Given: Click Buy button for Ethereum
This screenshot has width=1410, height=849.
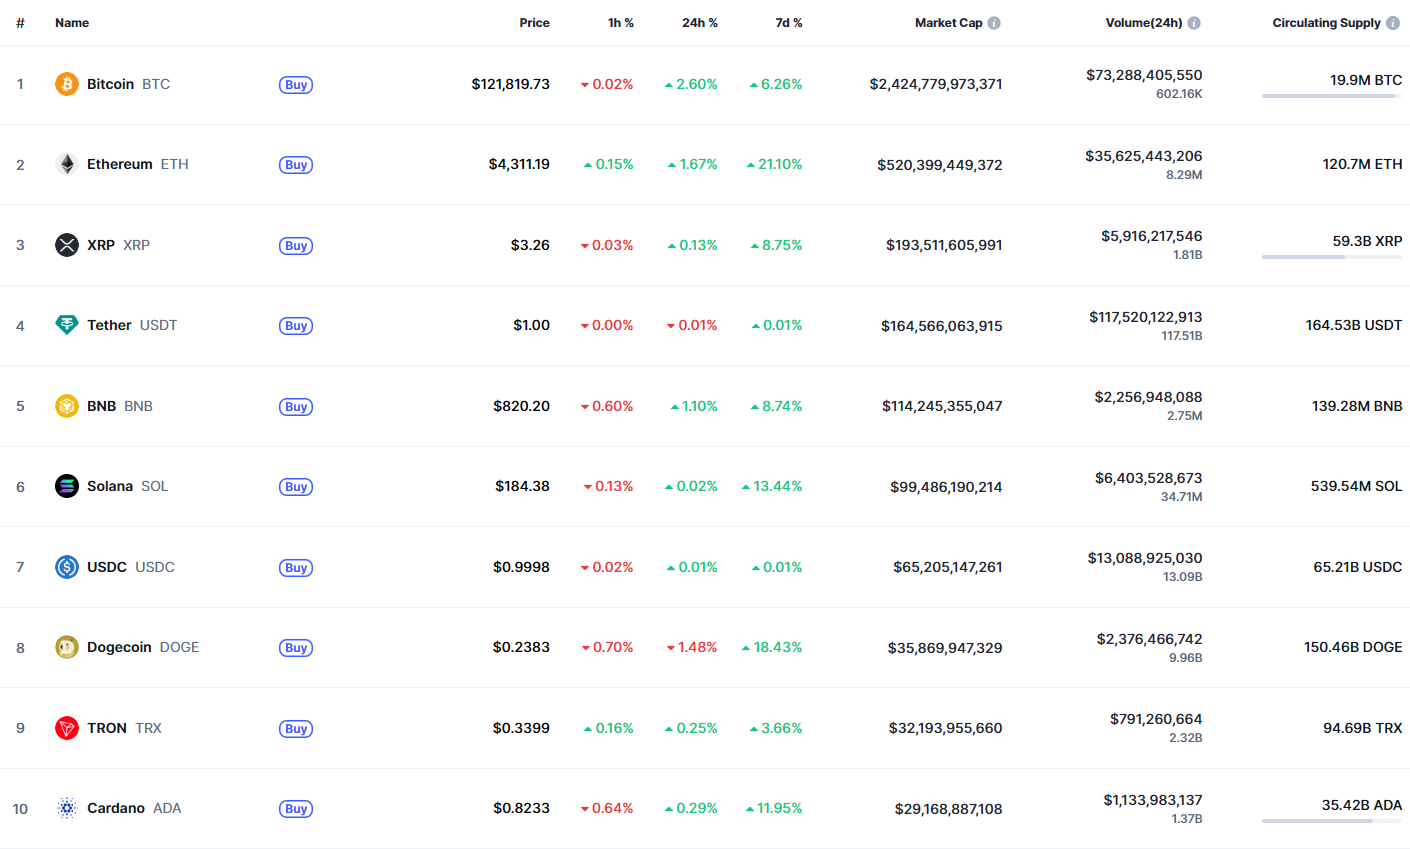Looking at the screenshot, I should click(x=296, y=165).
